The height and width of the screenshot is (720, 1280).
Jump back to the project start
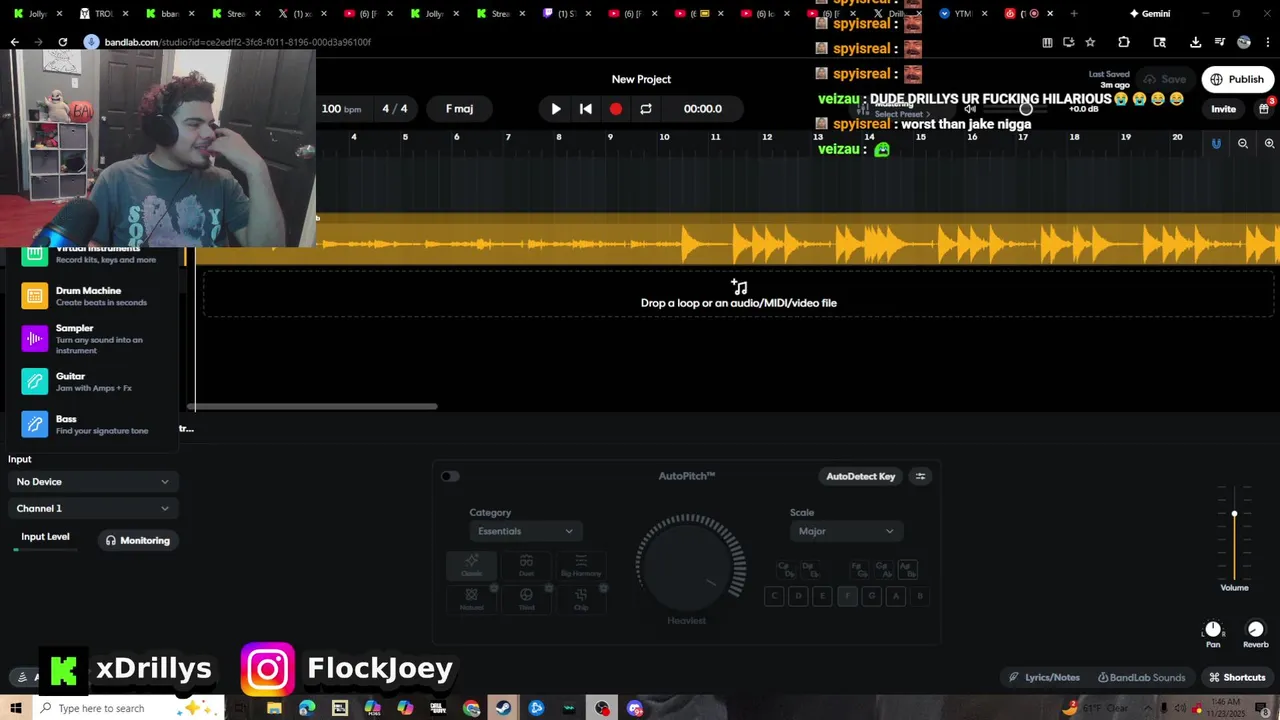pyautogui.click(x=586, y=109)
